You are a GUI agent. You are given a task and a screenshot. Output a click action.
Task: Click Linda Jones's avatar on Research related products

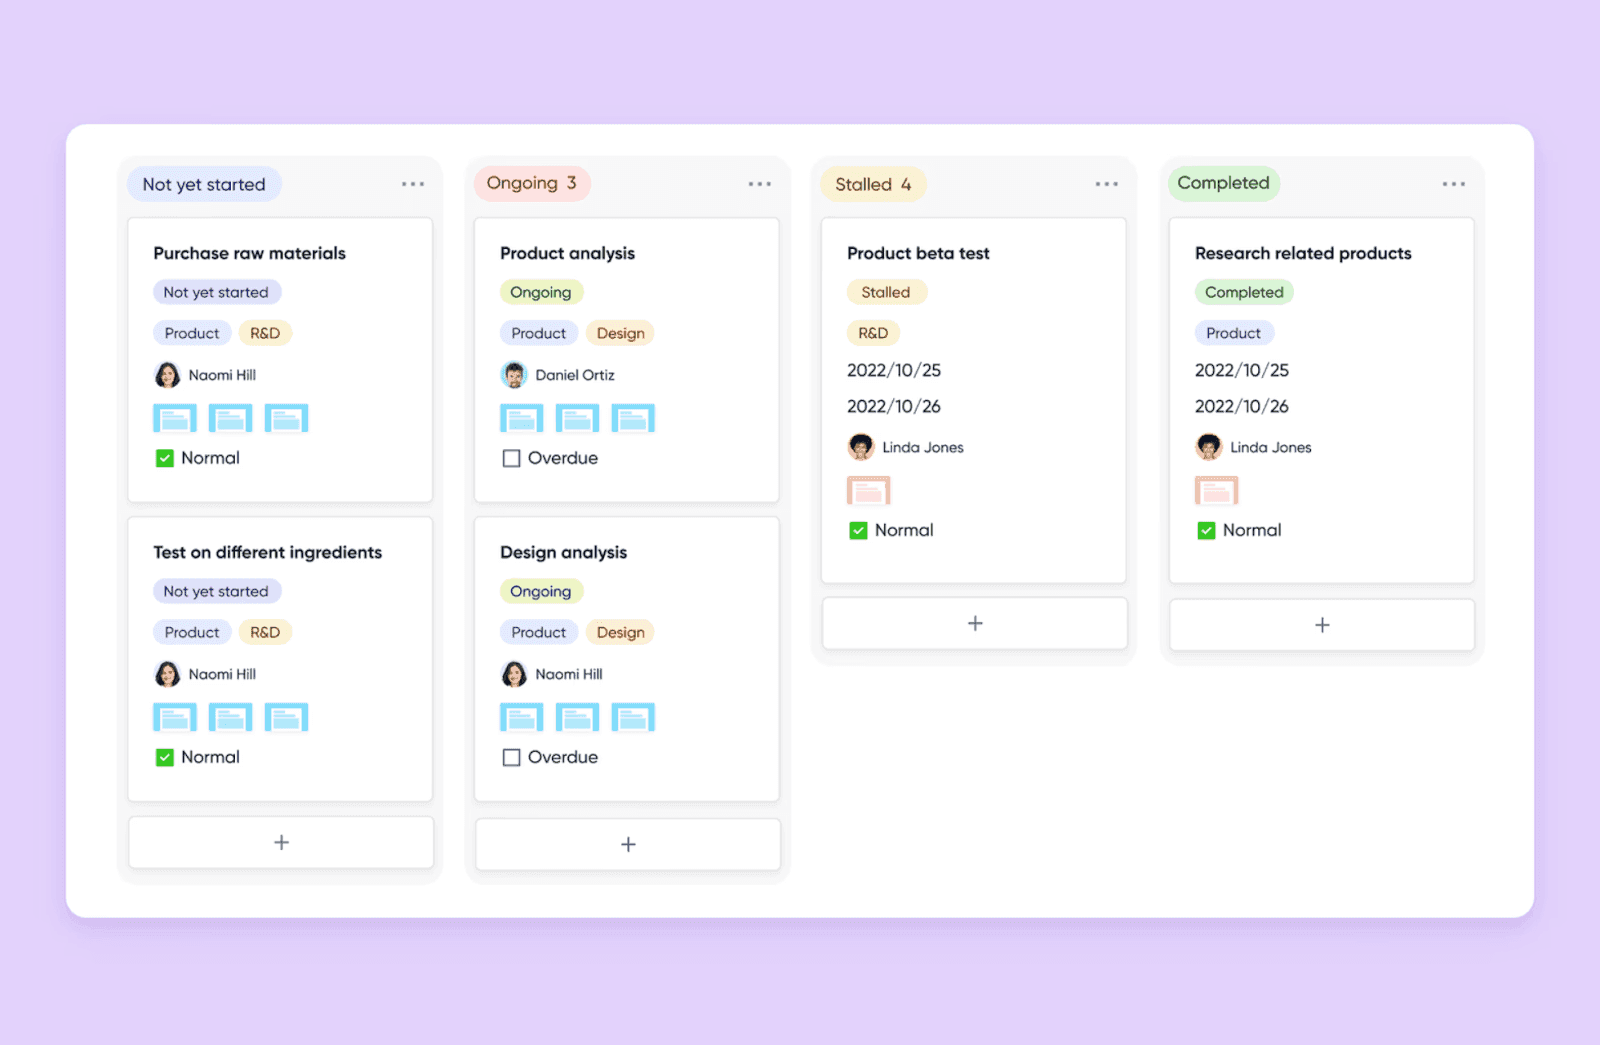click(1209, 447)
